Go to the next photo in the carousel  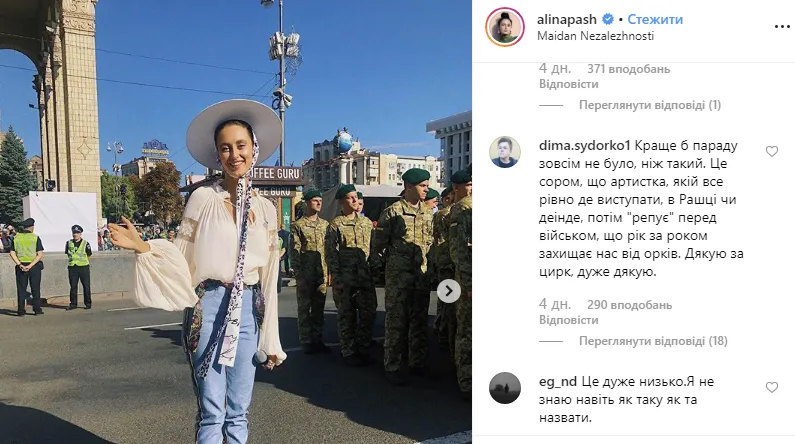click(449, 291)
